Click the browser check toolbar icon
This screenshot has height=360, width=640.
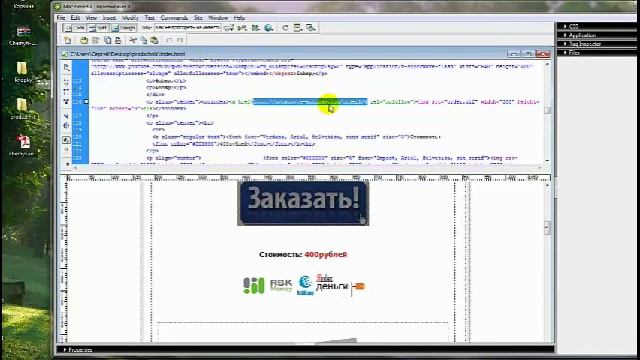point(242,28)
